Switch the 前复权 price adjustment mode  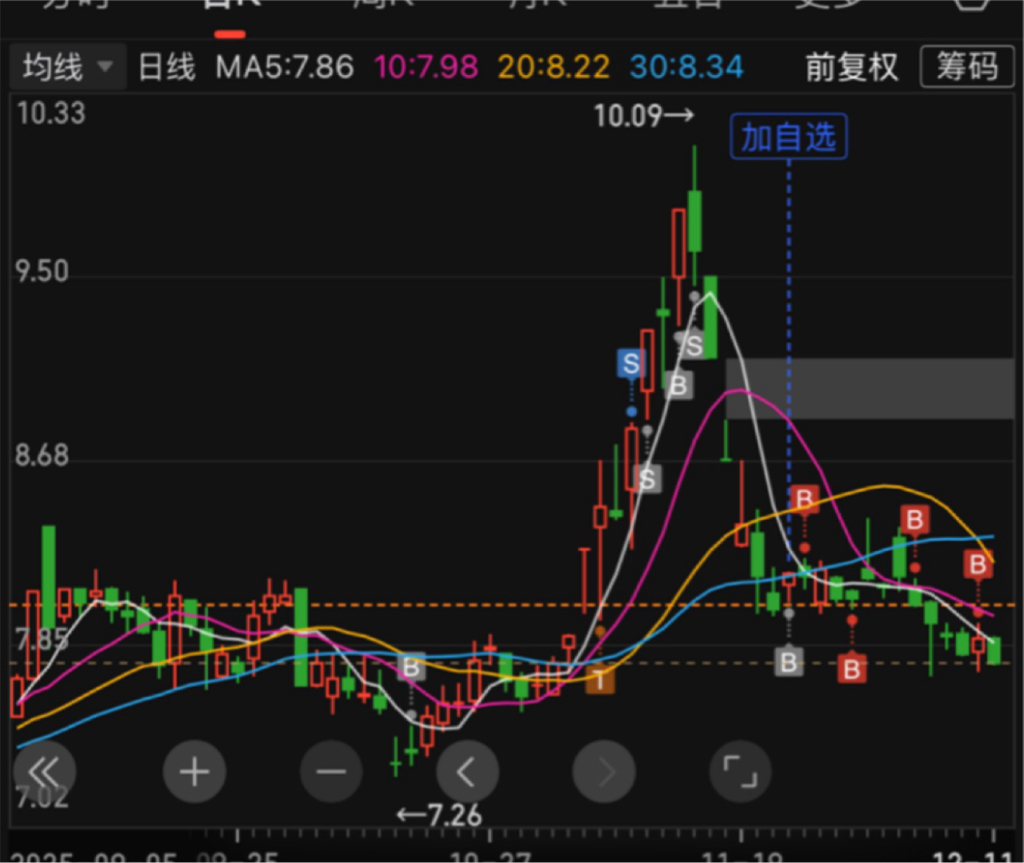852,67
